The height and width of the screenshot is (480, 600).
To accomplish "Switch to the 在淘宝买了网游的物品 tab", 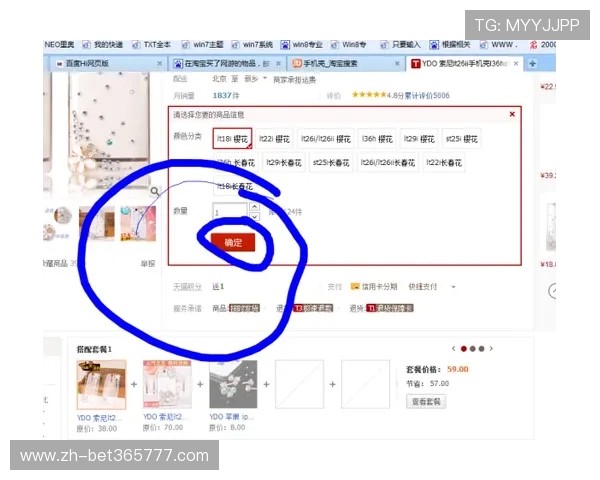I will 227,64.
